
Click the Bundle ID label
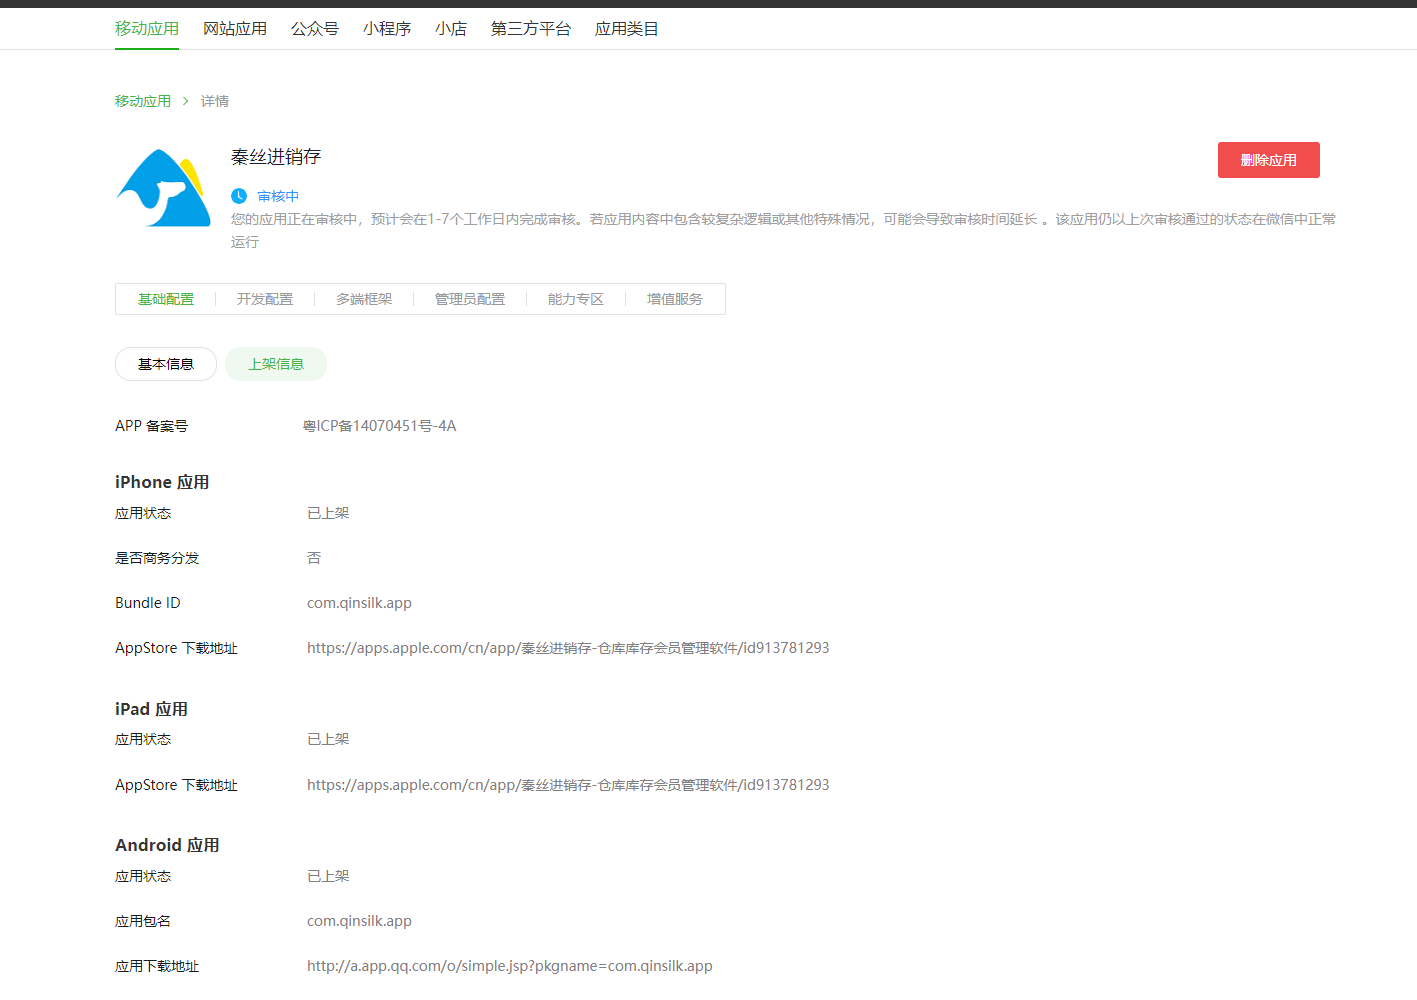pyautogui.click(x=148, y=603)
